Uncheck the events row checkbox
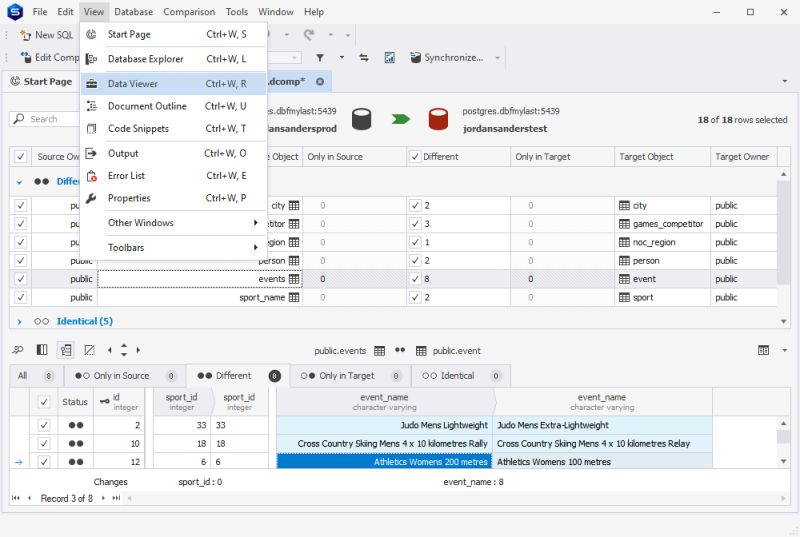The width and height of the screenshot is (800, 537). point(20,279)
